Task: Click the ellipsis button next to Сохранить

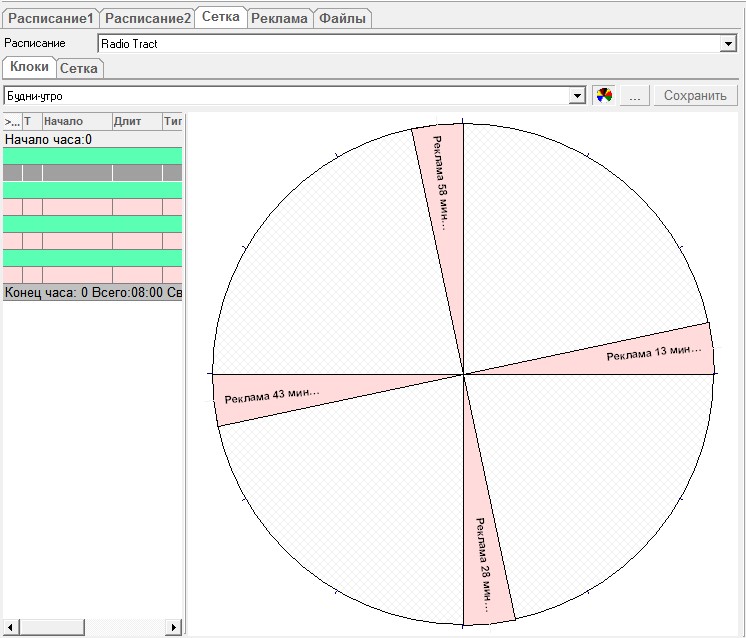Action: click(635, 96)
